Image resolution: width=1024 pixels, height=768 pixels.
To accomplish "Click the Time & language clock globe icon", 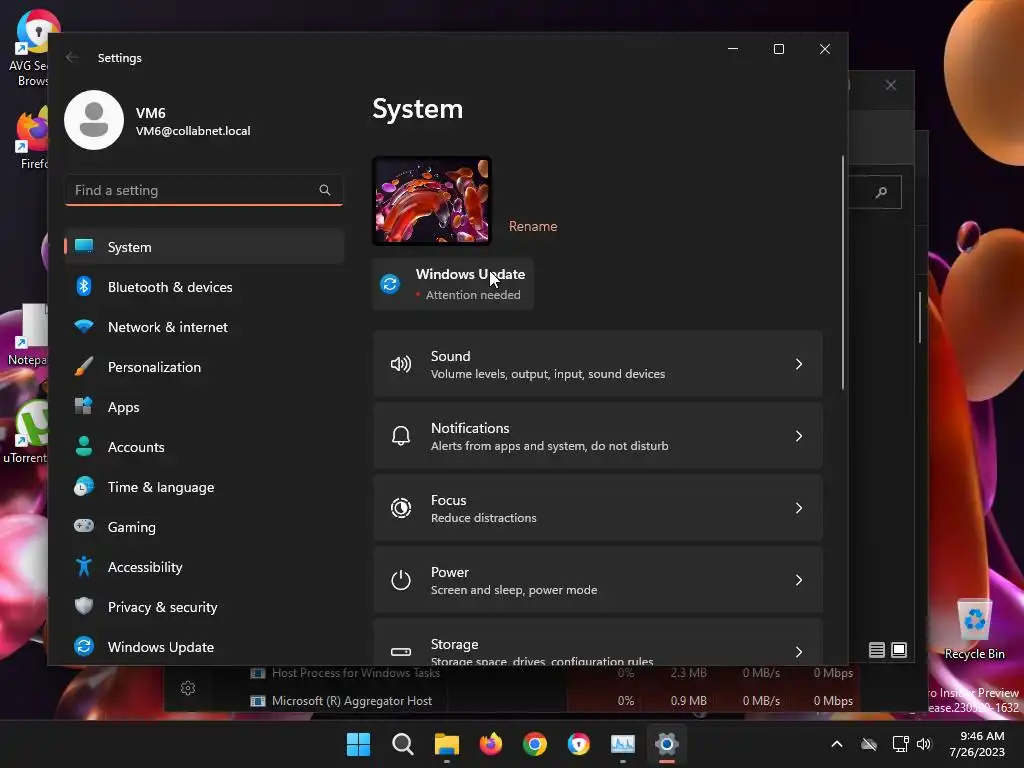I will pos(84,487).
